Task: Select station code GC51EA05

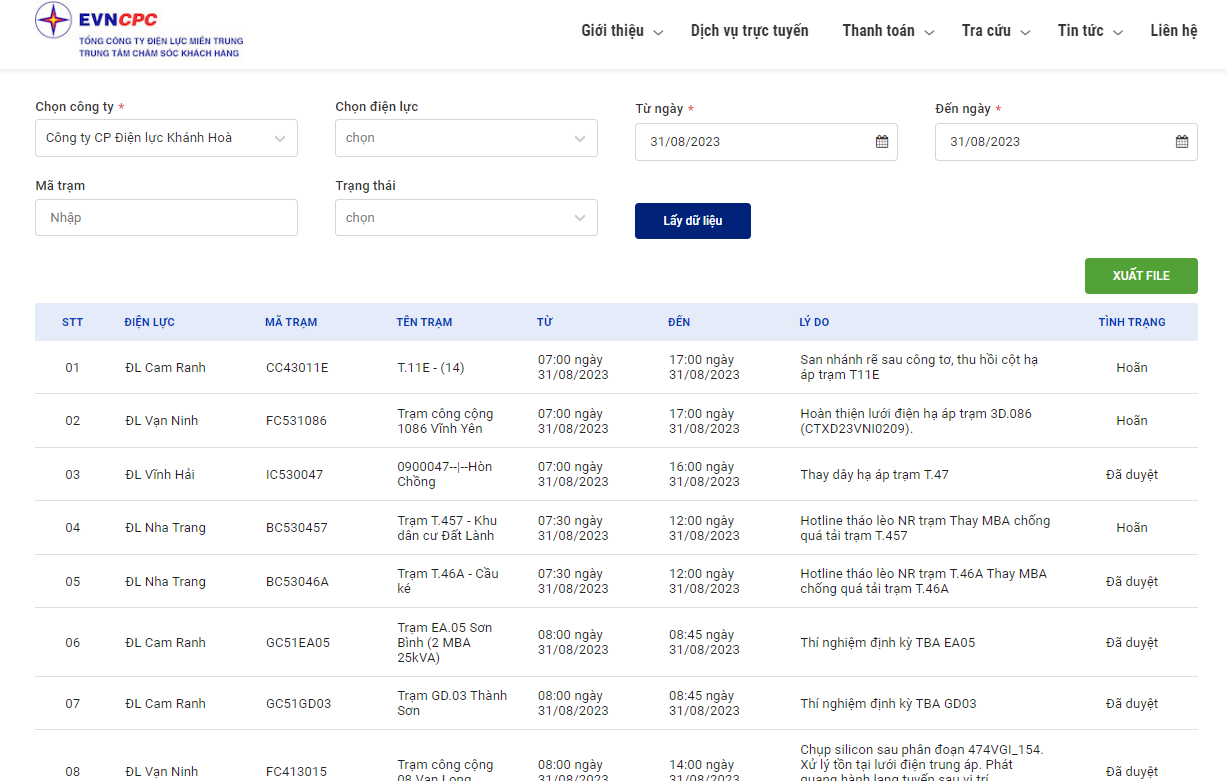Action: tap(298, 643)
